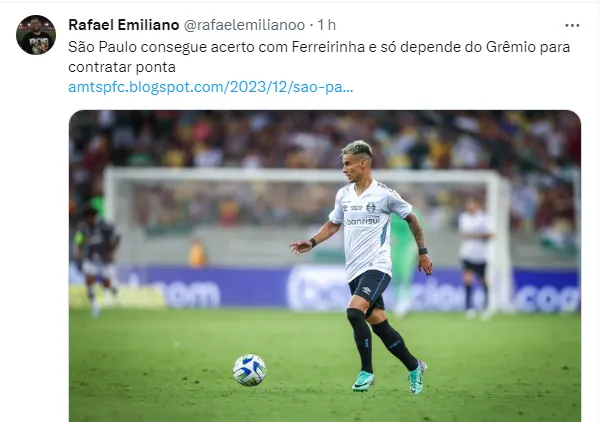The image size is (612, 422).
Task: Click the purple advertising board in the photo
Action: (x=324, y=289)
